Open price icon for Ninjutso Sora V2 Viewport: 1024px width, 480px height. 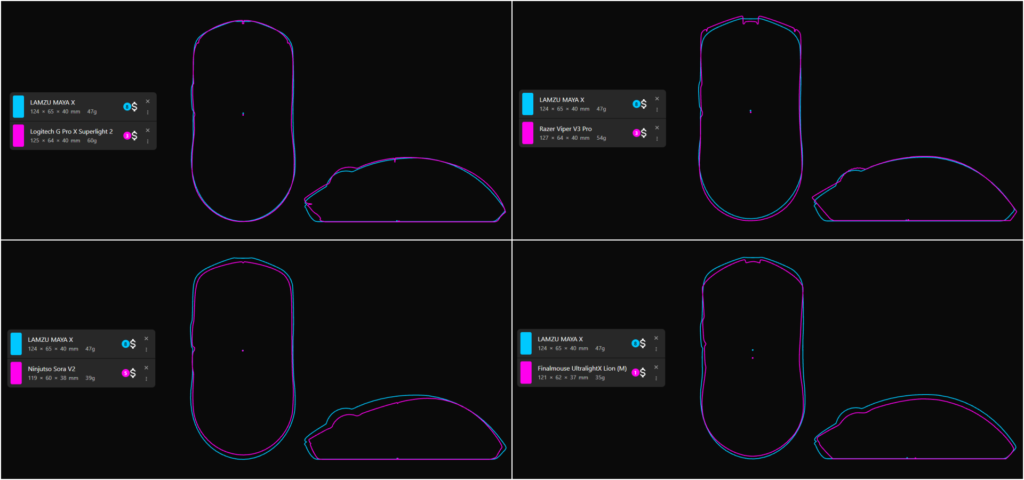point(133,373)
